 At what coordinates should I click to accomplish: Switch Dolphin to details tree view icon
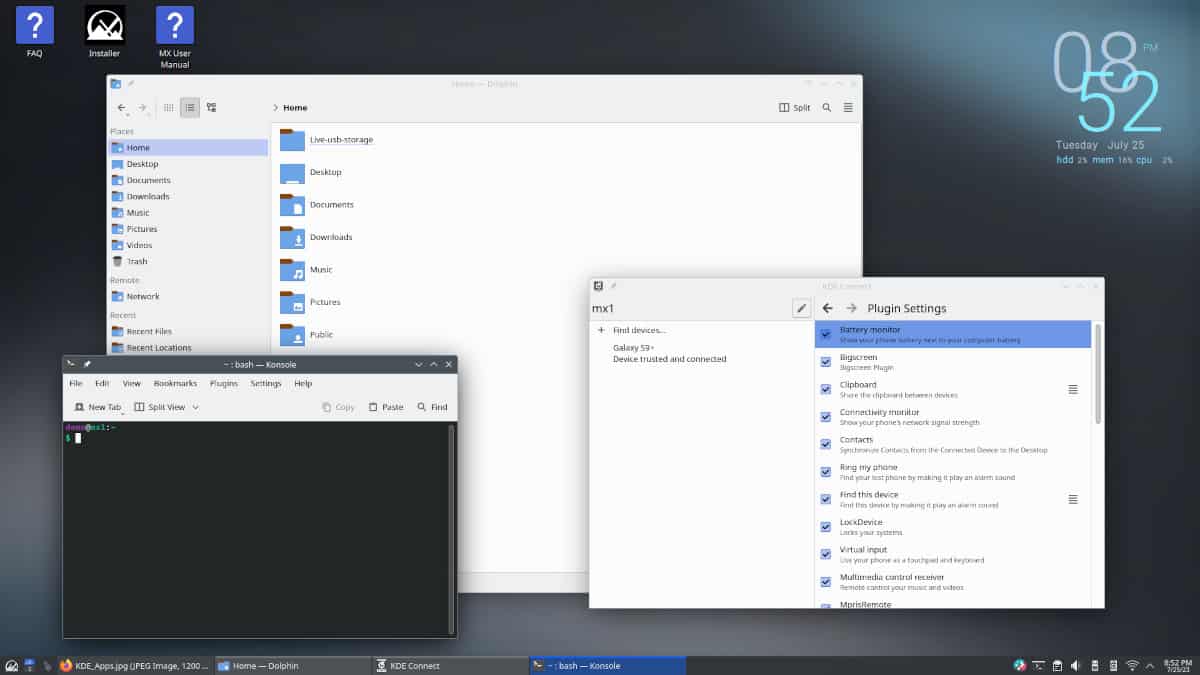[212, 107]
